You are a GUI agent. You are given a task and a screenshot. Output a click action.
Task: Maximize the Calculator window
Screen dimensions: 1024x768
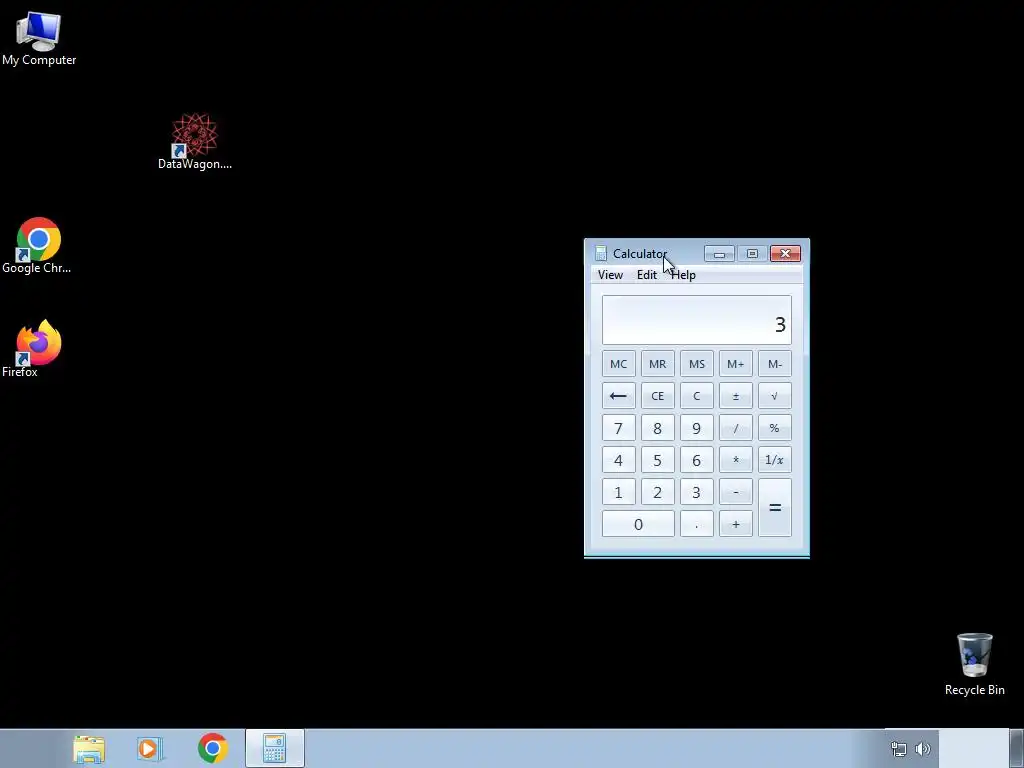click(x=752, y=253)
